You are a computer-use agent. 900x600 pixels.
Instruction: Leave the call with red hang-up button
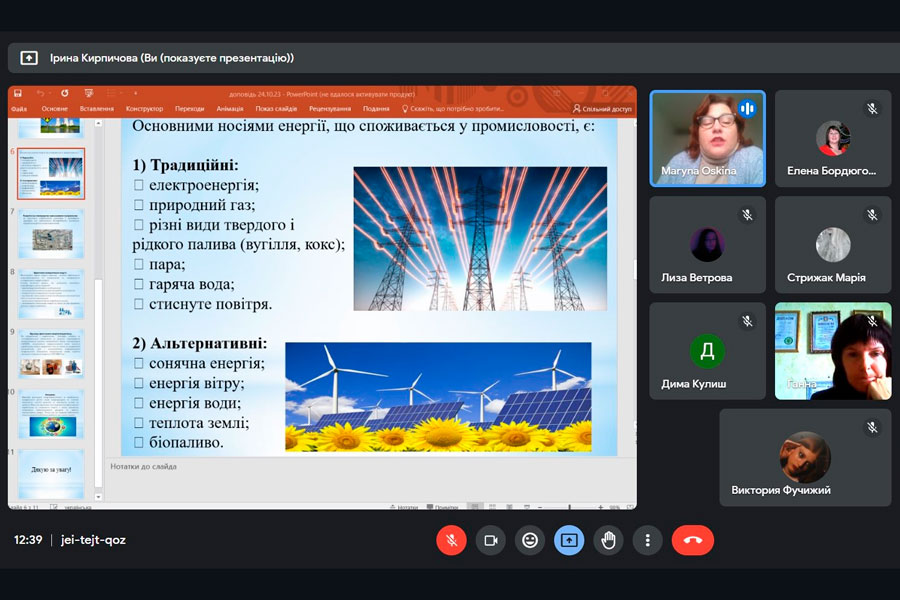point(692,540)
